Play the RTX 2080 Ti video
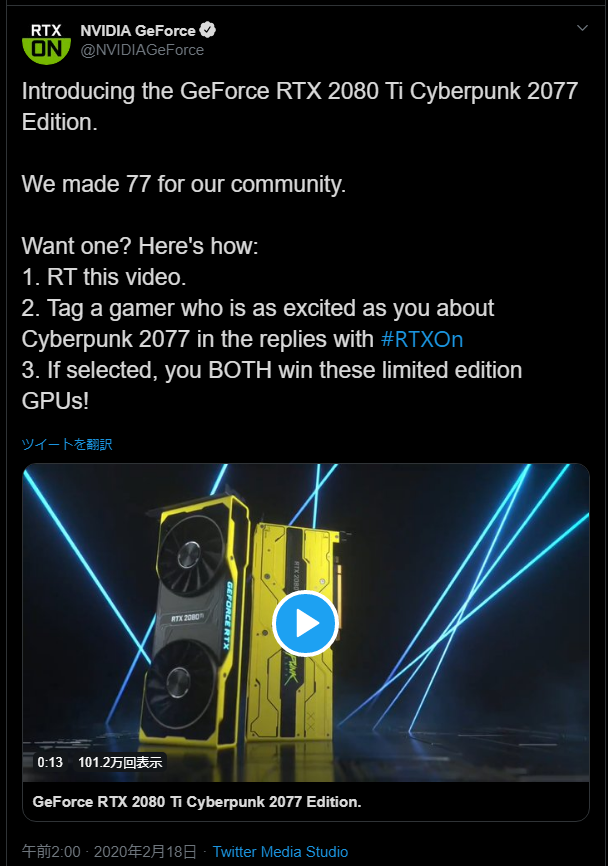This screenshot has width=608, height=866. [x=305, y=623]
